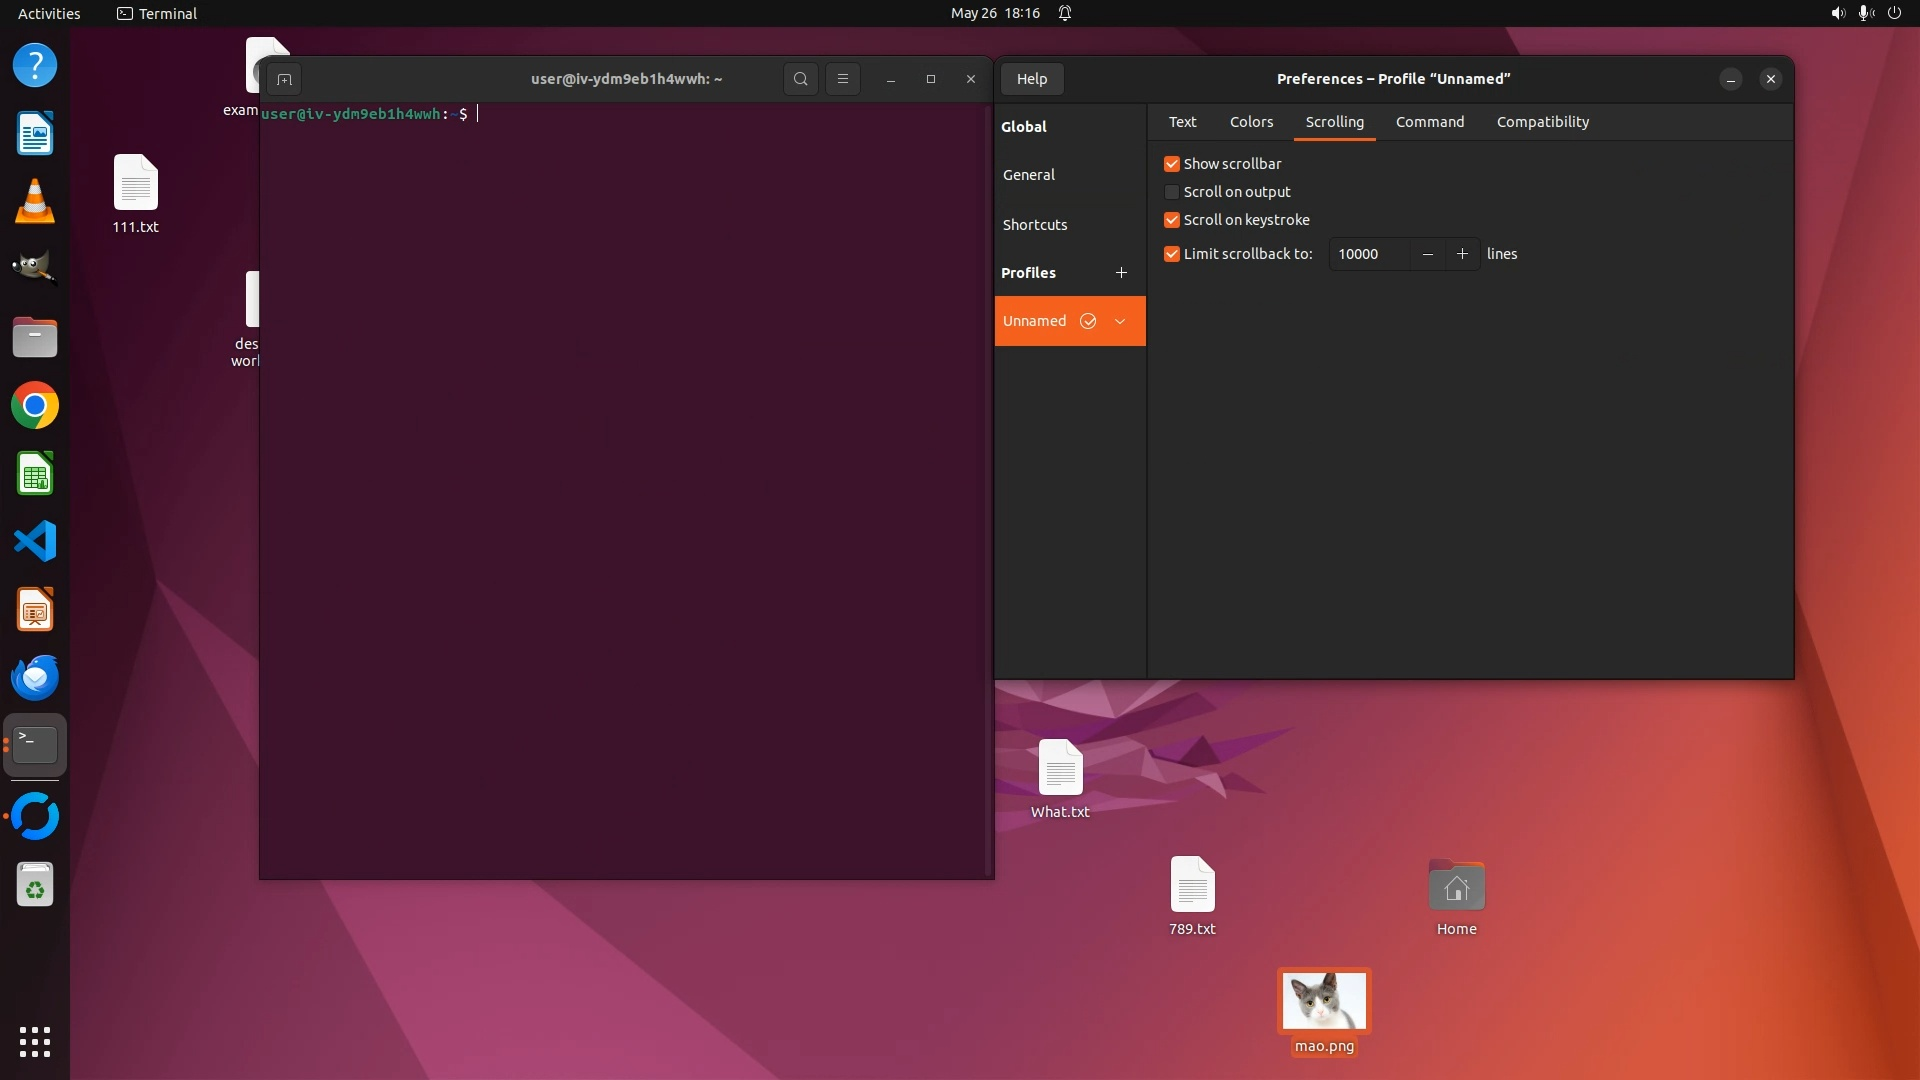Open Thunderbird mail from dock
This screenshot has width=1920, height=1080.
pos(35,678)
